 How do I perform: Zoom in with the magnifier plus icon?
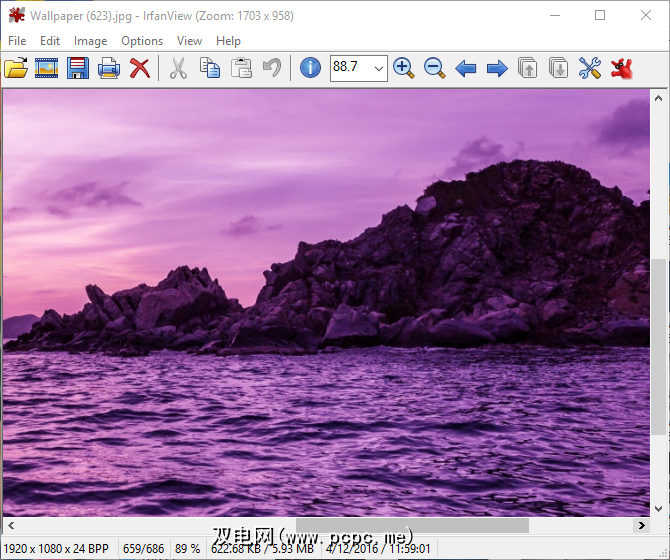tap(403, 68)
